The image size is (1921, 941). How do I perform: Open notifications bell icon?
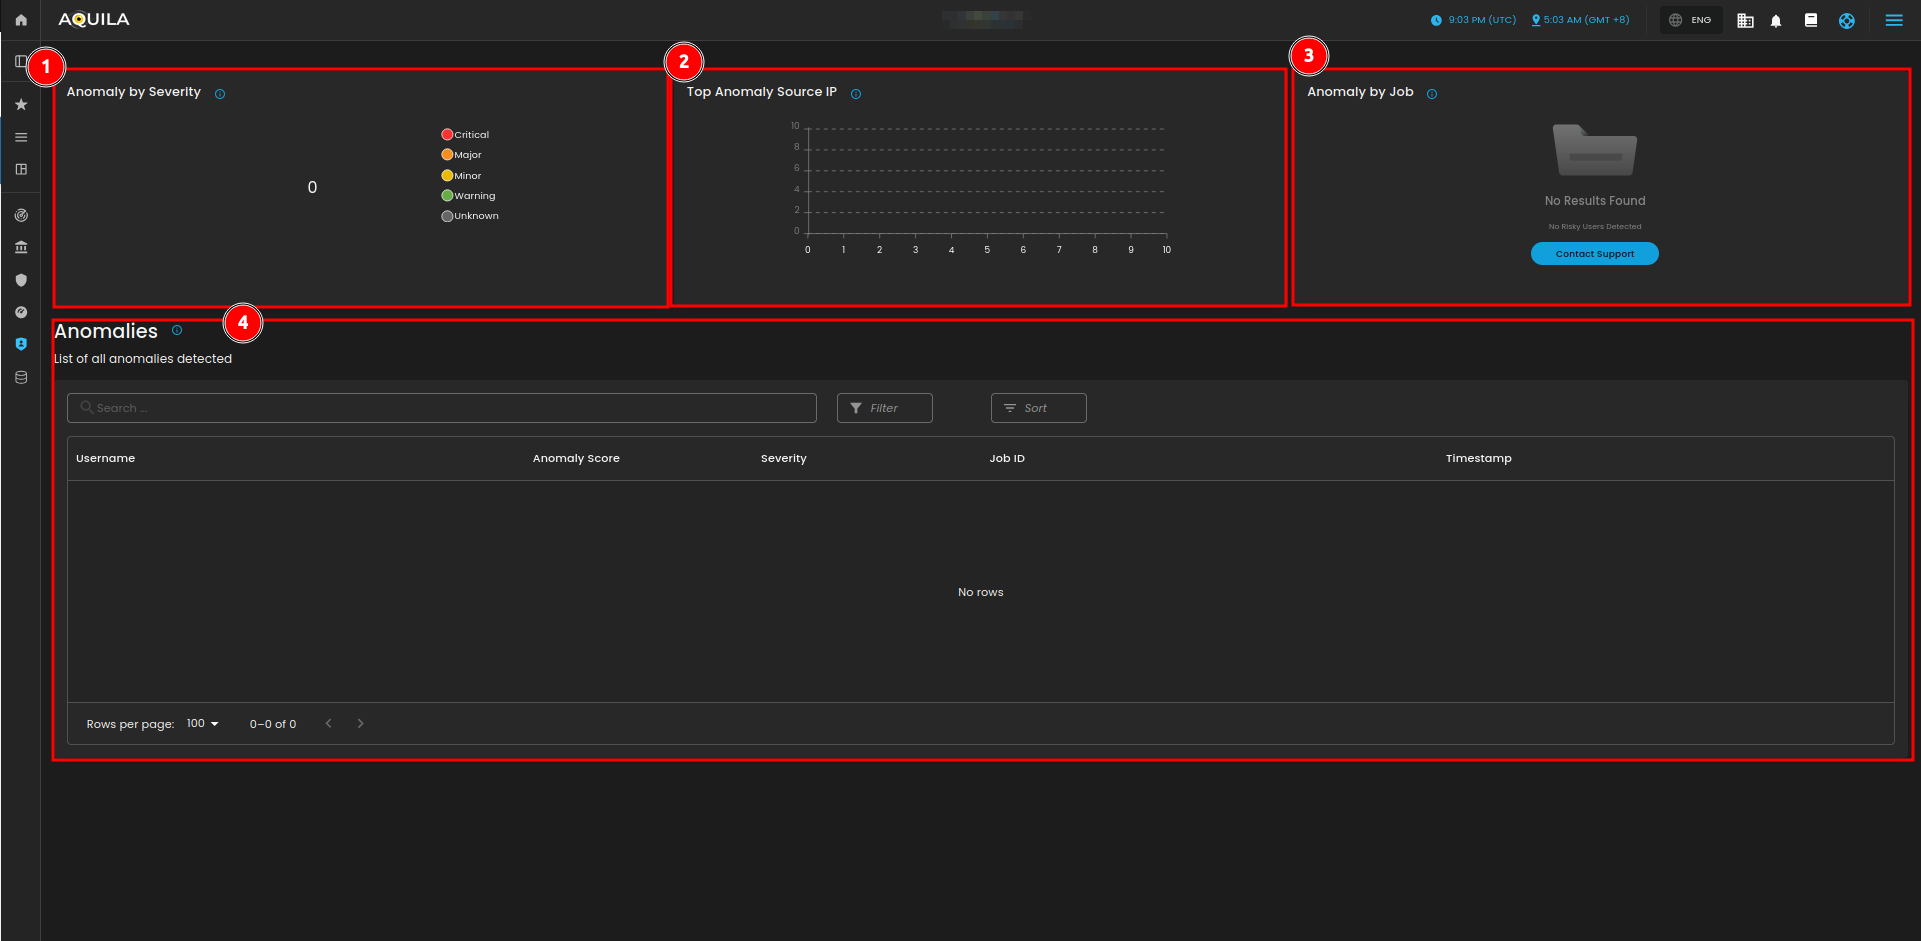[1776, 21]
